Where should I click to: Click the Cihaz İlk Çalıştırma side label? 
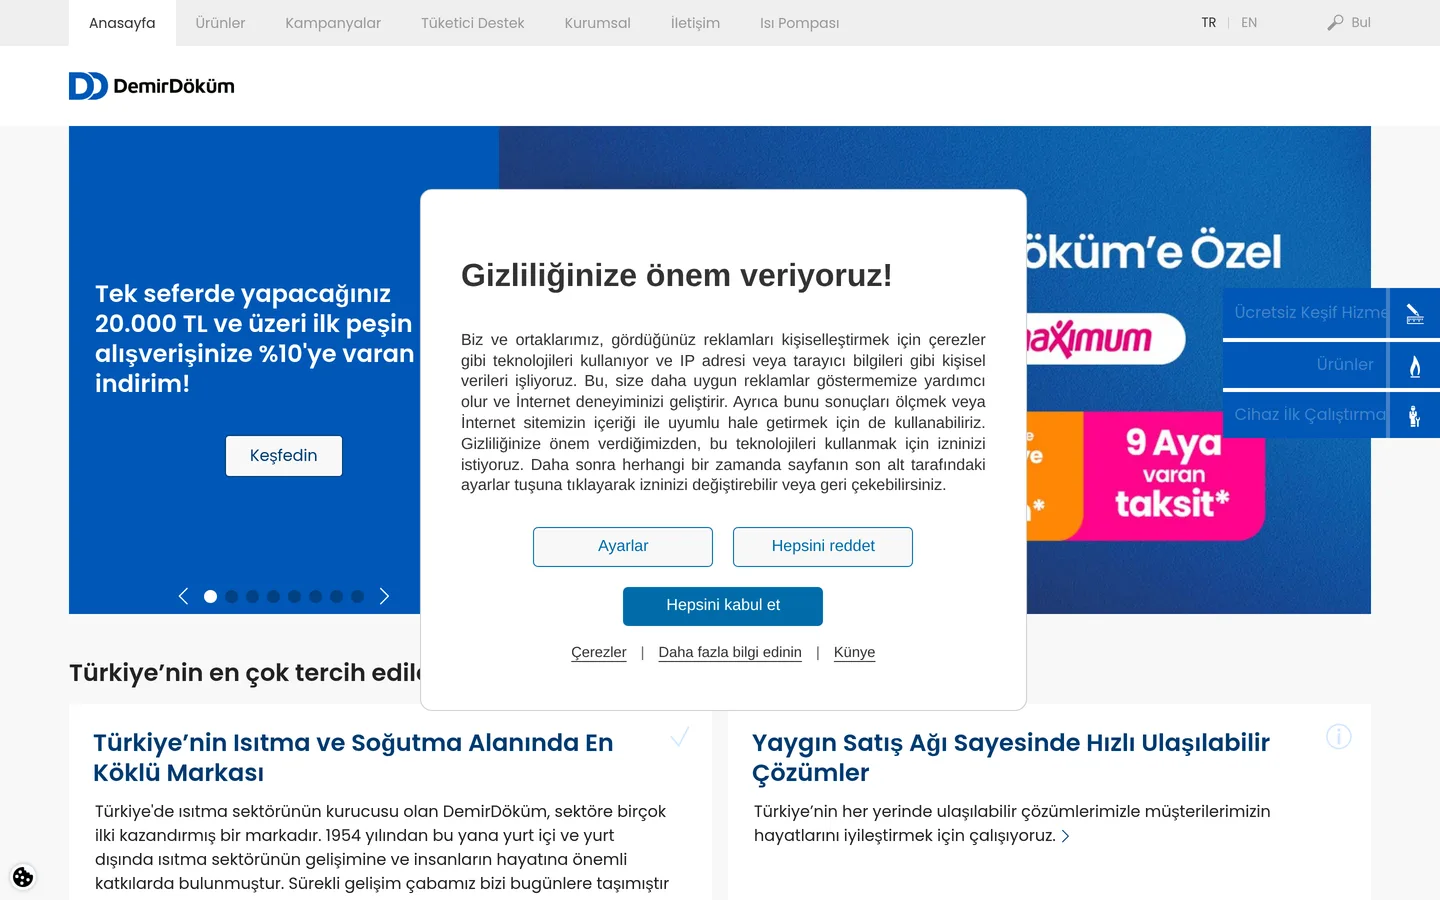[x=1311, y=415]
